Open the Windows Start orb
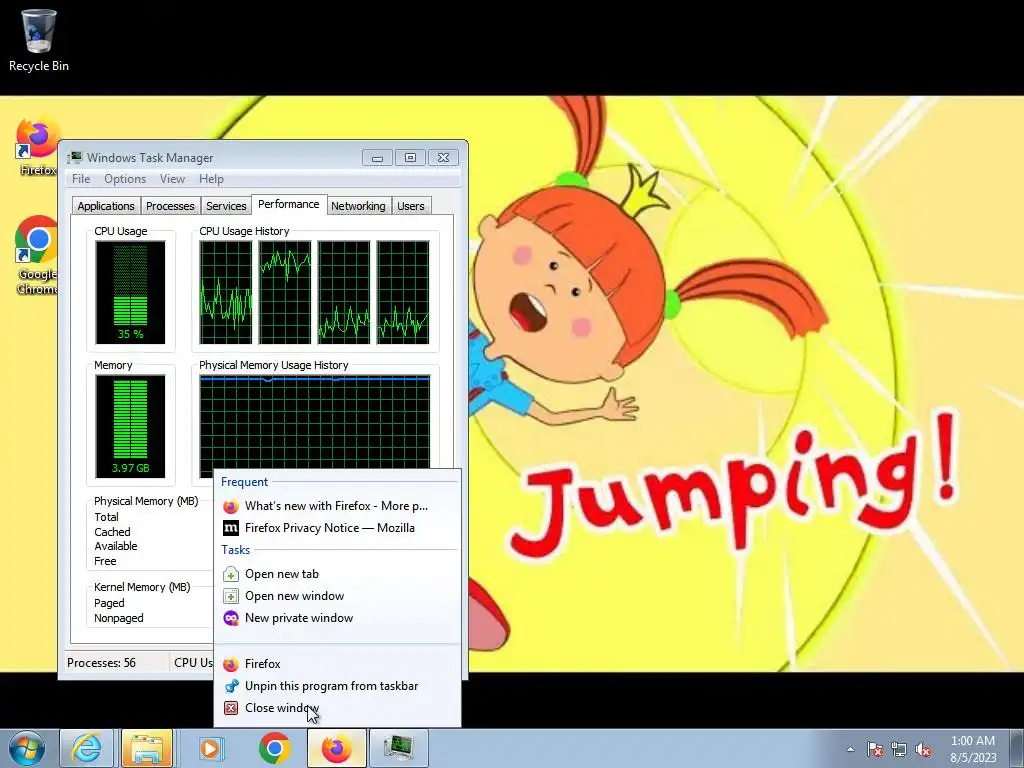 27,748
